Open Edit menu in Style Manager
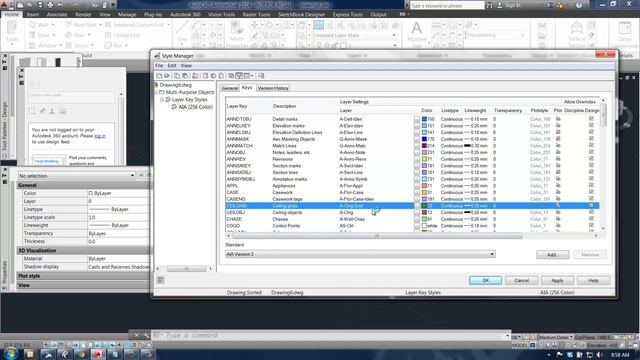Screen dimensions: 640x360 coord(172,65)
